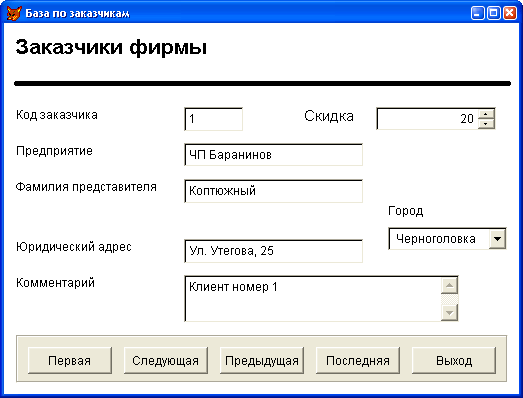Minimize the База по заказчикам window
523x398 pixels.
point(478,13)
